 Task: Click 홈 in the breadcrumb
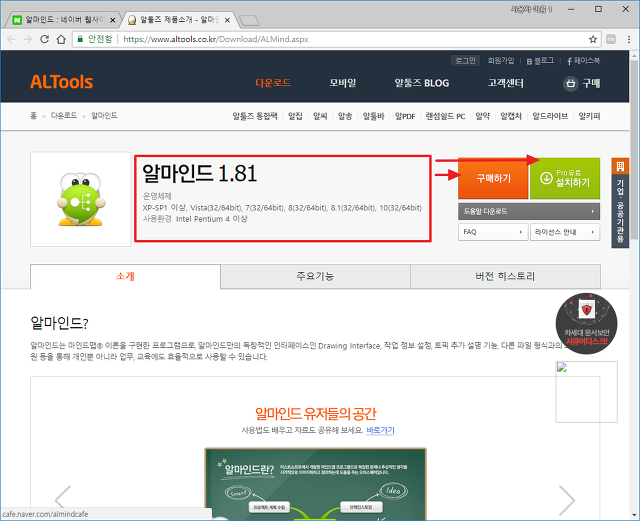pos(33,116)
